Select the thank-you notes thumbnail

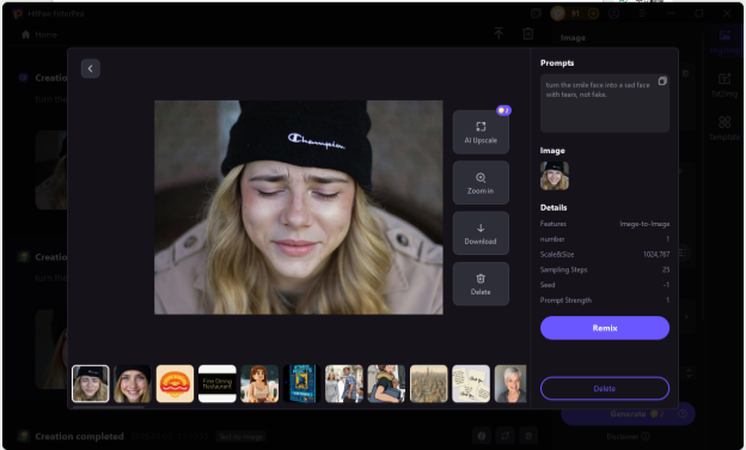(471, 384)
